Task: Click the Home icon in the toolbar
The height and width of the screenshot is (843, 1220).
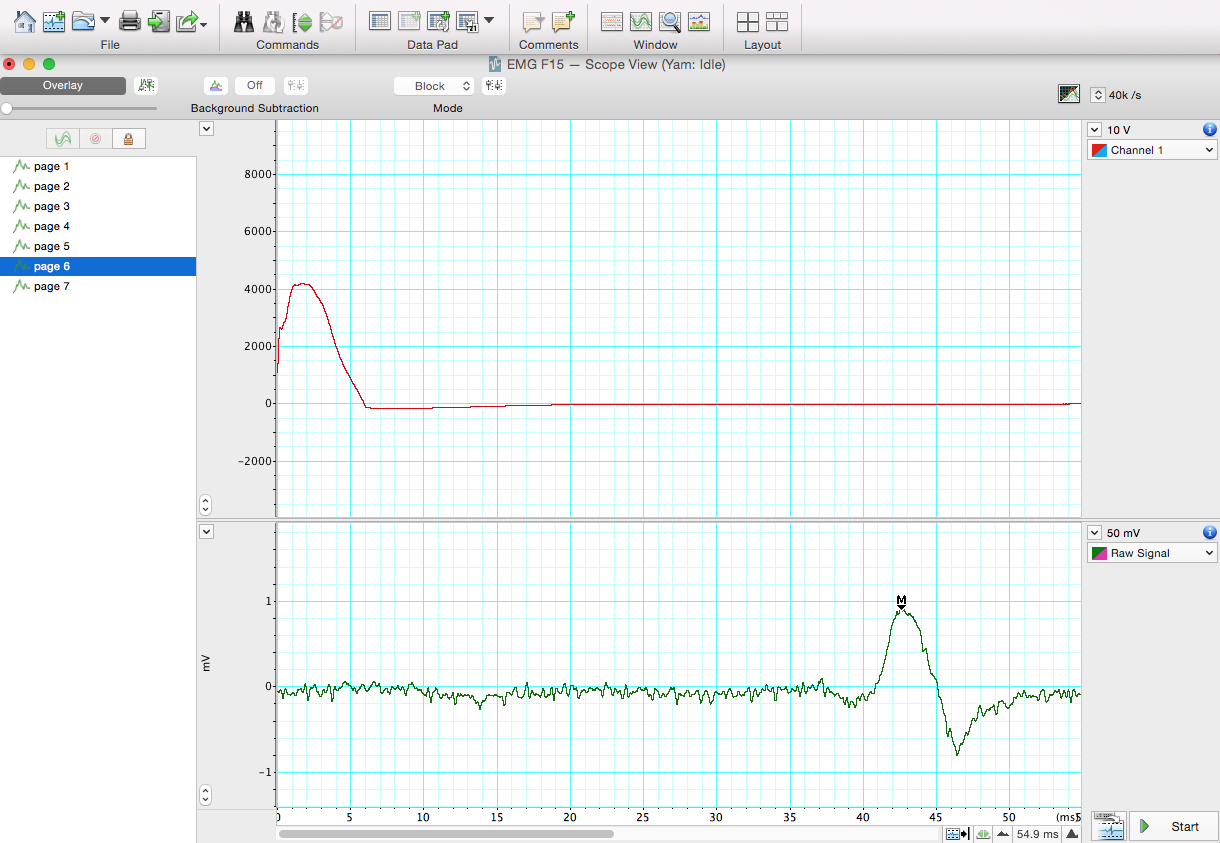Action: click(25, 20)
